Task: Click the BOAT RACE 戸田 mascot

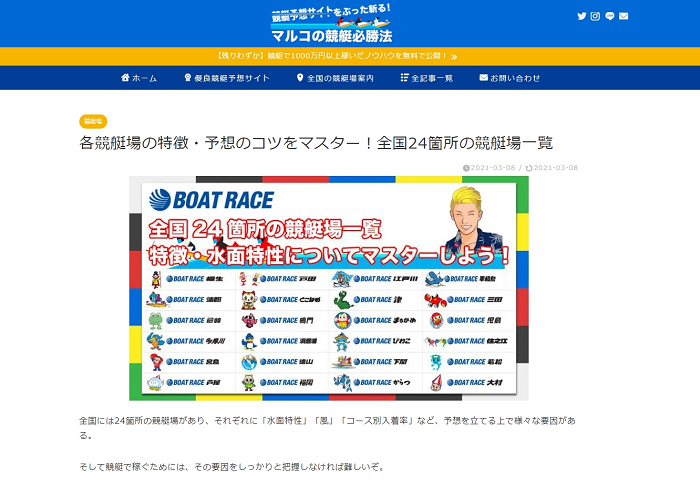Action: pos(249,279)
